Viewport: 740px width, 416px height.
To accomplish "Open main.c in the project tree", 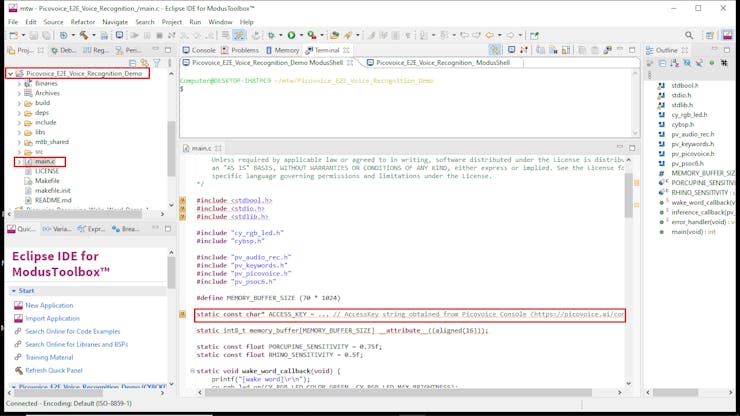I will pyautogui.click(x=46, y=161).
